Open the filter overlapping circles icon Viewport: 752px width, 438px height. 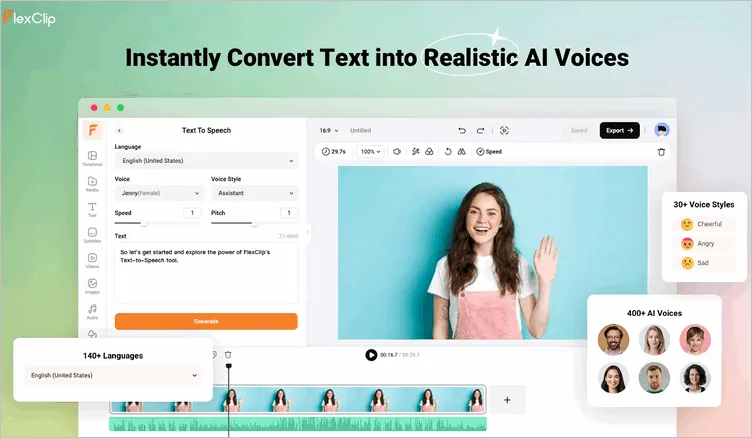pyautogui.click(x=429, y=152)
